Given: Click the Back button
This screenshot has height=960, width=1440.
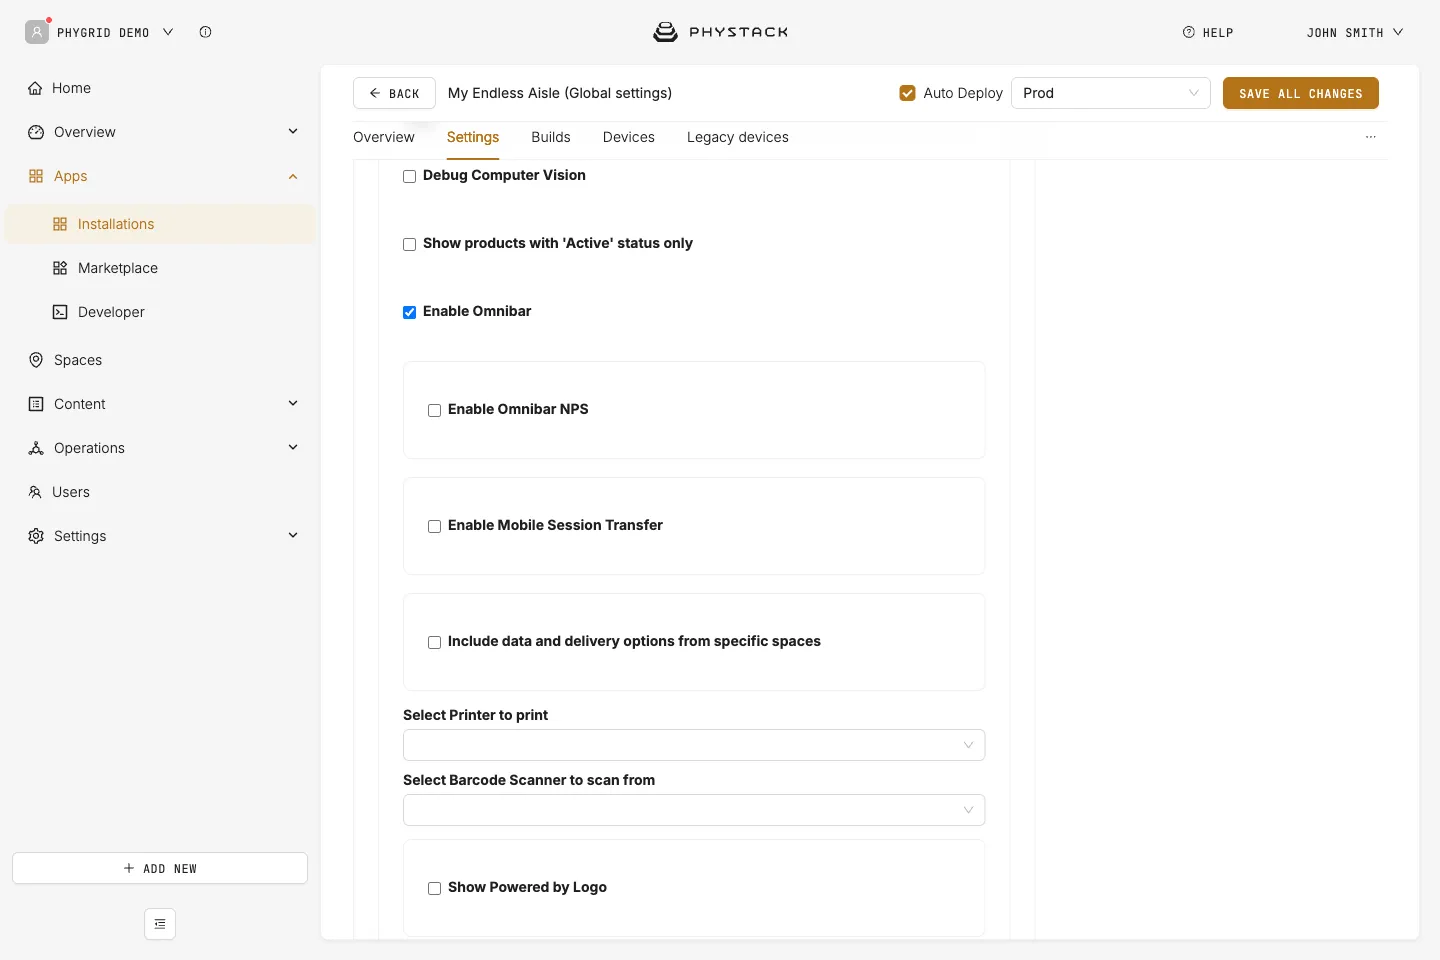Looking at the screenshot, I should click(394, 93).
